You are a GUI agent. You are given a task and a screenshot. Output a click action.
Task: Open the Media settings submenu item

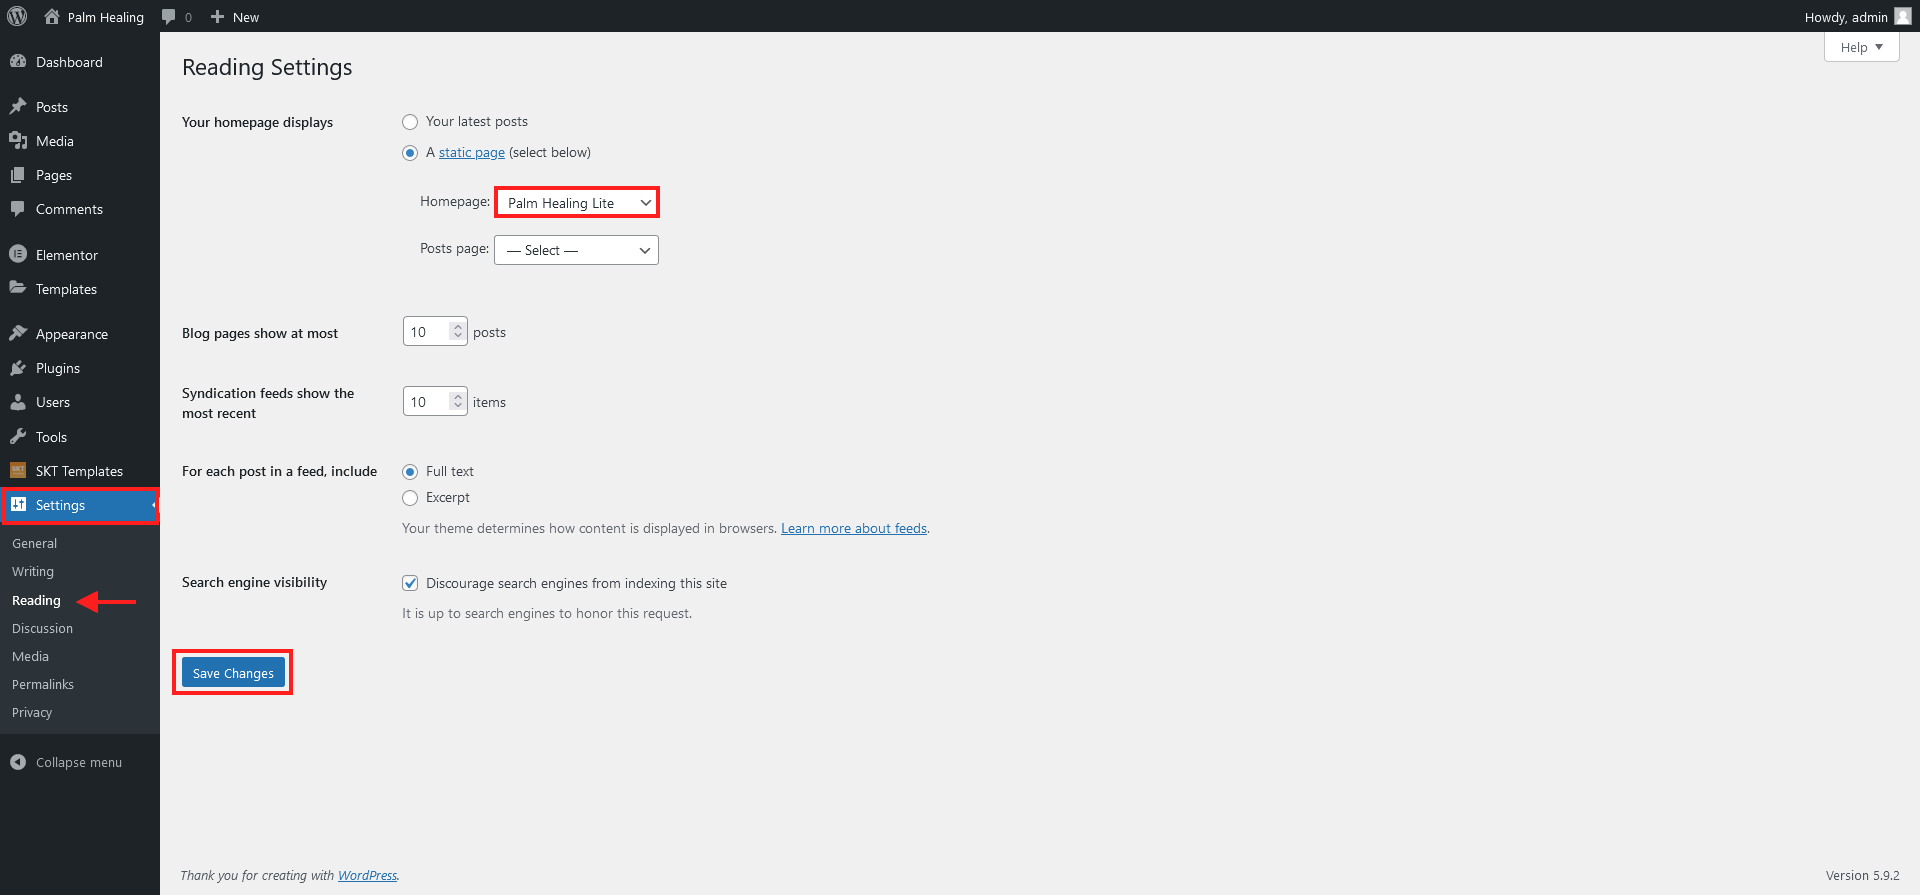pos(30,656)
